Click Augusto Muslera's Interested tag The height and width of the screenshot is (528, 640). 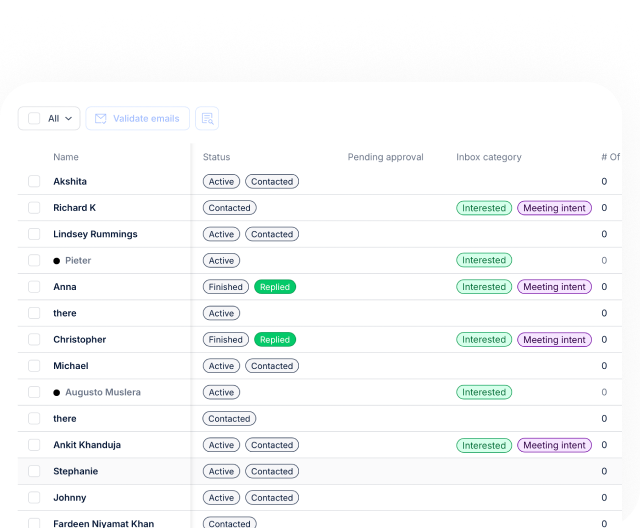(484, 392)
